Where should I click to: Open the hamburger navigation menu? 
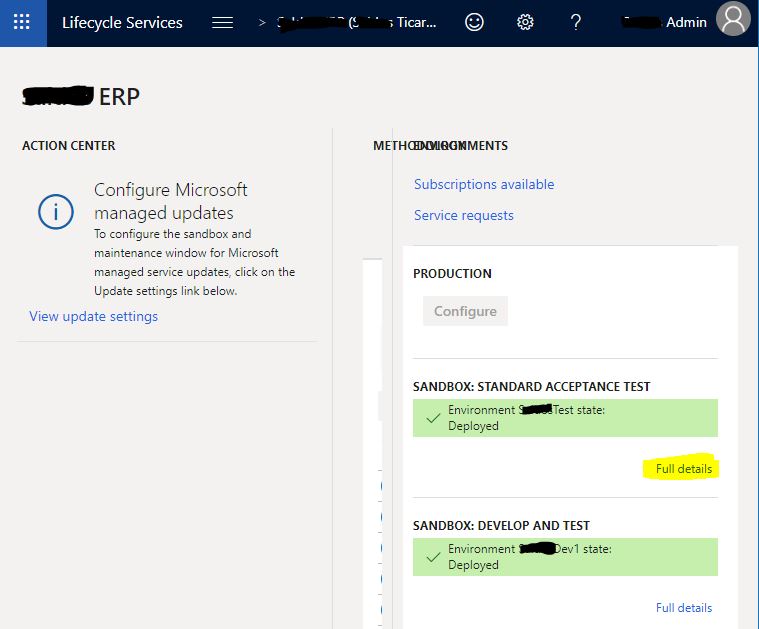[x=222, y=22]
